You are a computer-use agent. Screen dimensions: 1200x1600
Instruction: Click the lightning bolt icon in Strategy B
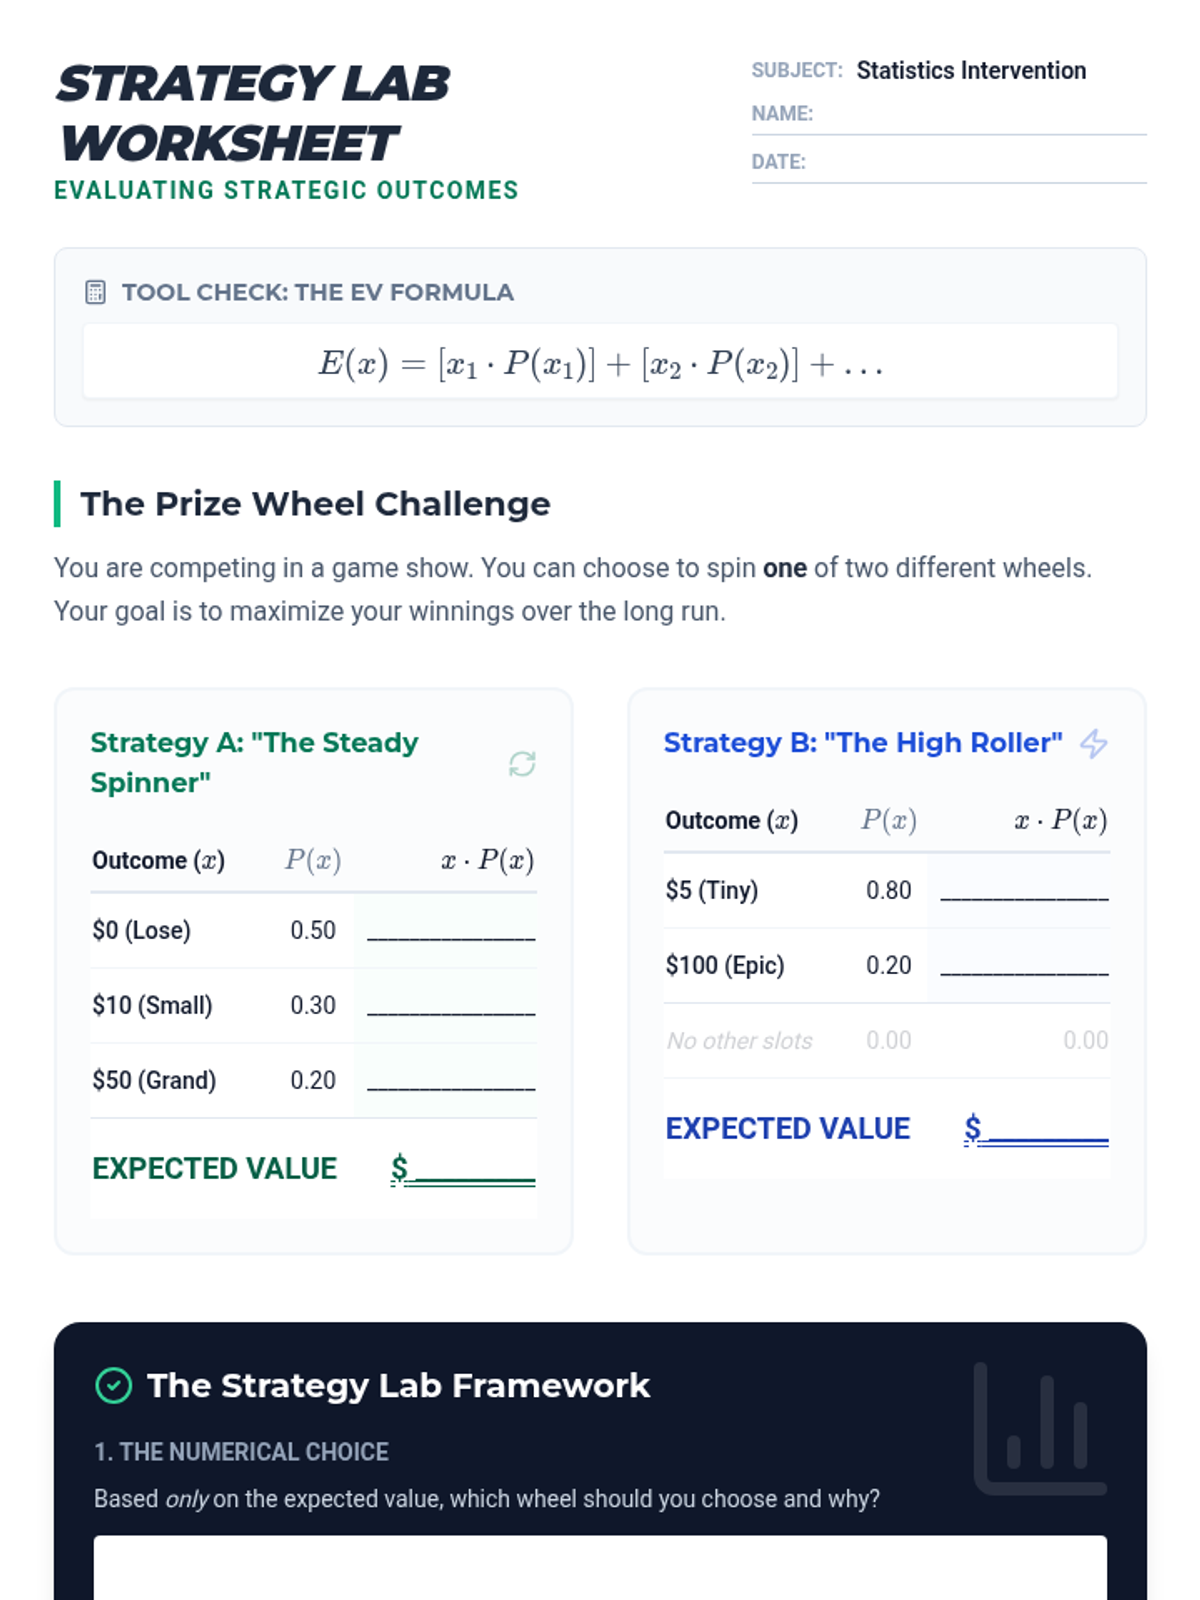(1094, 743)
